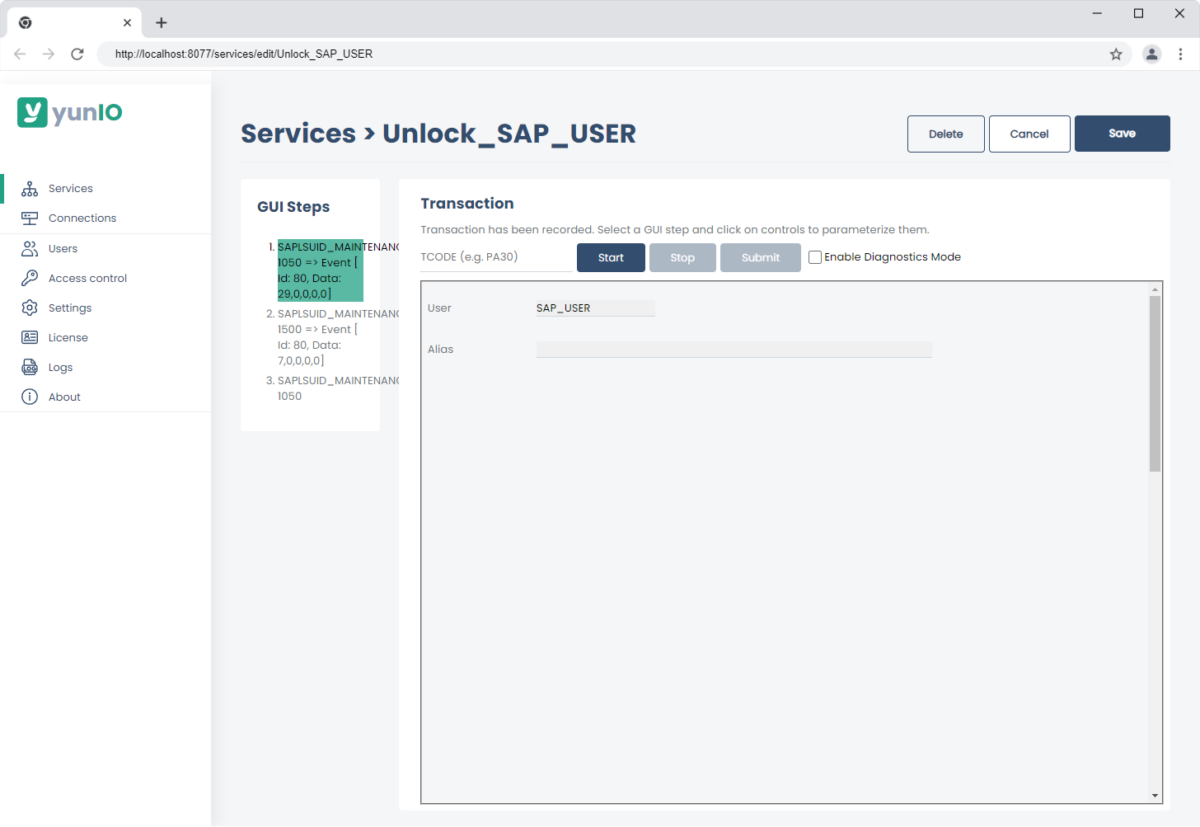The height and width of the screenshot is (827, 1200).
Task: Go back in browser history
Action: [20, 54]
